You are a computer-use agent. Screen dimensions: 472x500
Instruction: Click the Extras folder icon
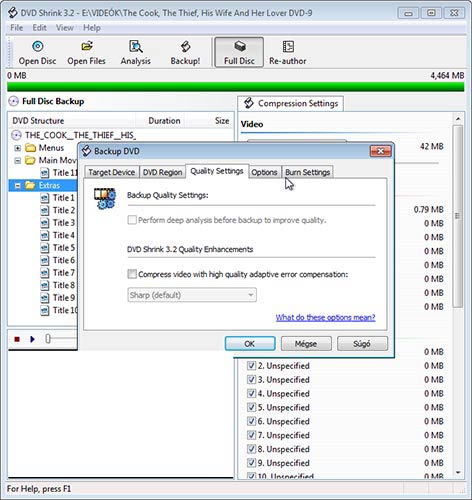tap(31, 185)
